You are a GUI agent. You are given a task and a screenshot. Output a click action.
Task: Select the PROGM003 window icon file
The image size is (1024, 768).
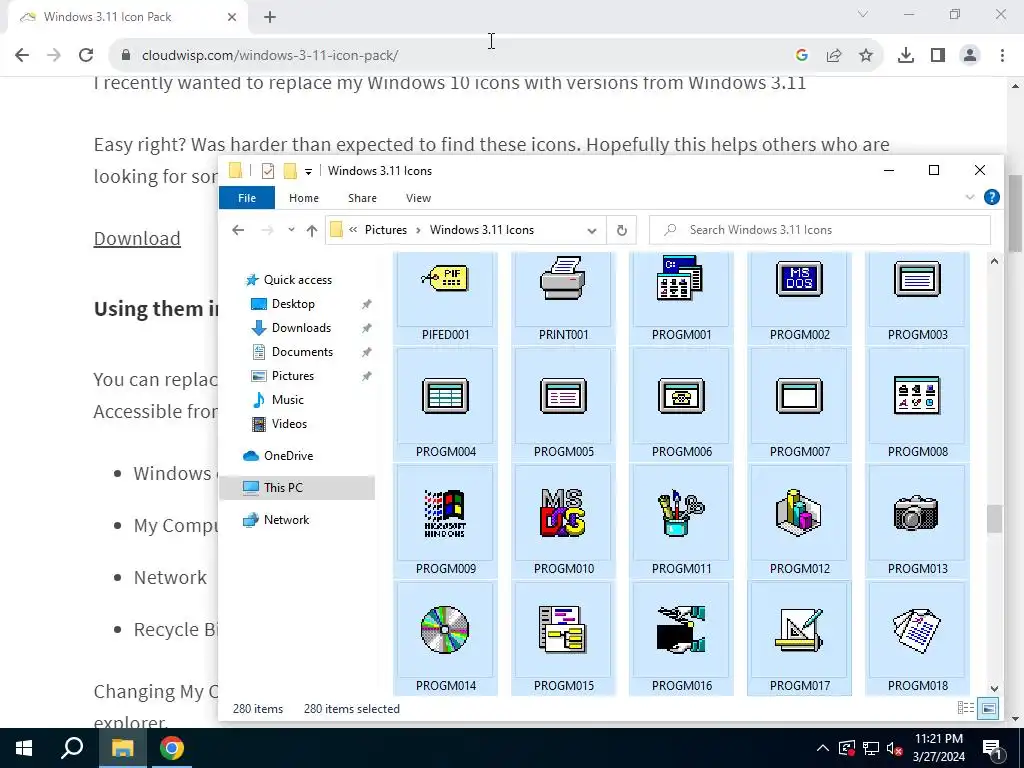918,297
